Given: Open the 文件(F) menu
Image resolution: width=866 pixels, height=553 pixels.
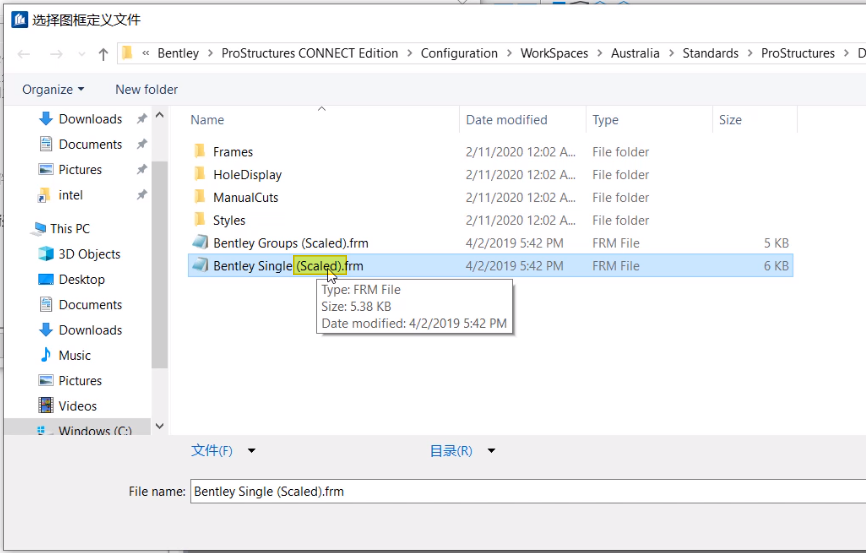Looking at the screenshot, I should 212,451.
